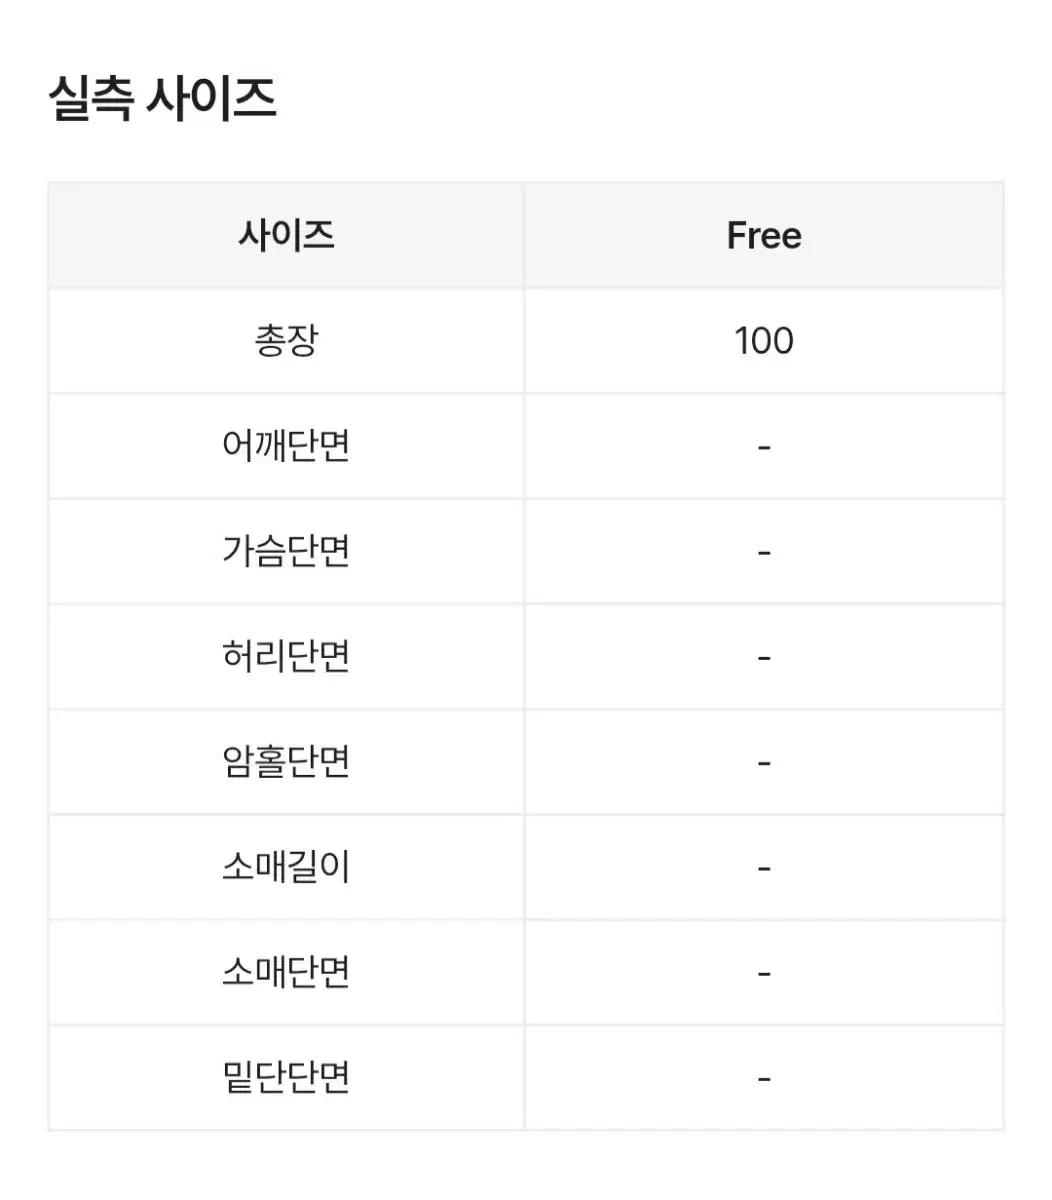1052x1200 pixels.
Task: Click the 총장 row label
Action: (x=286, y=341)
